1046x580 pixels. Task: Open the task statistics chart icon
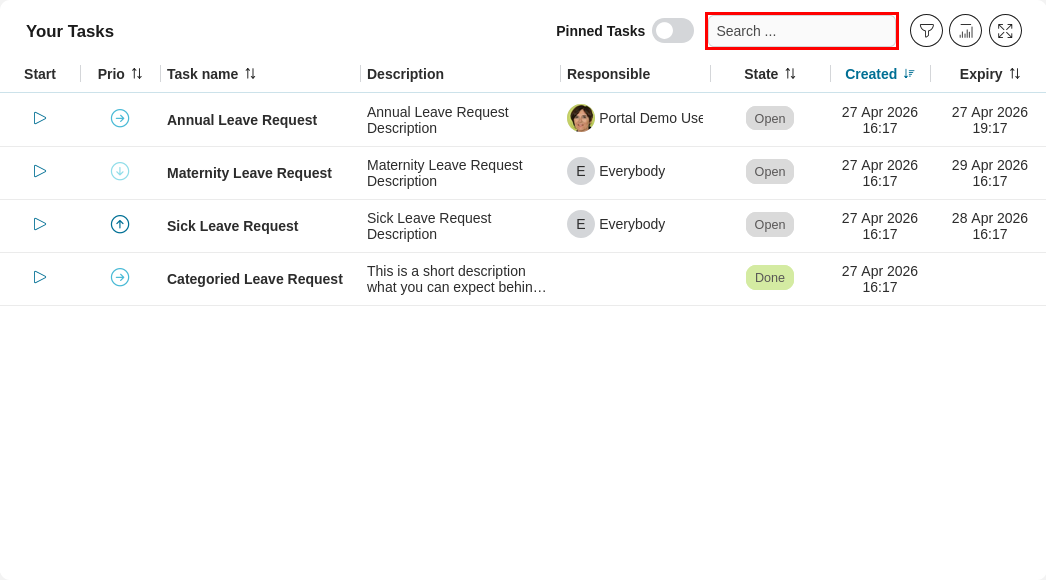[x=965, y=31]
